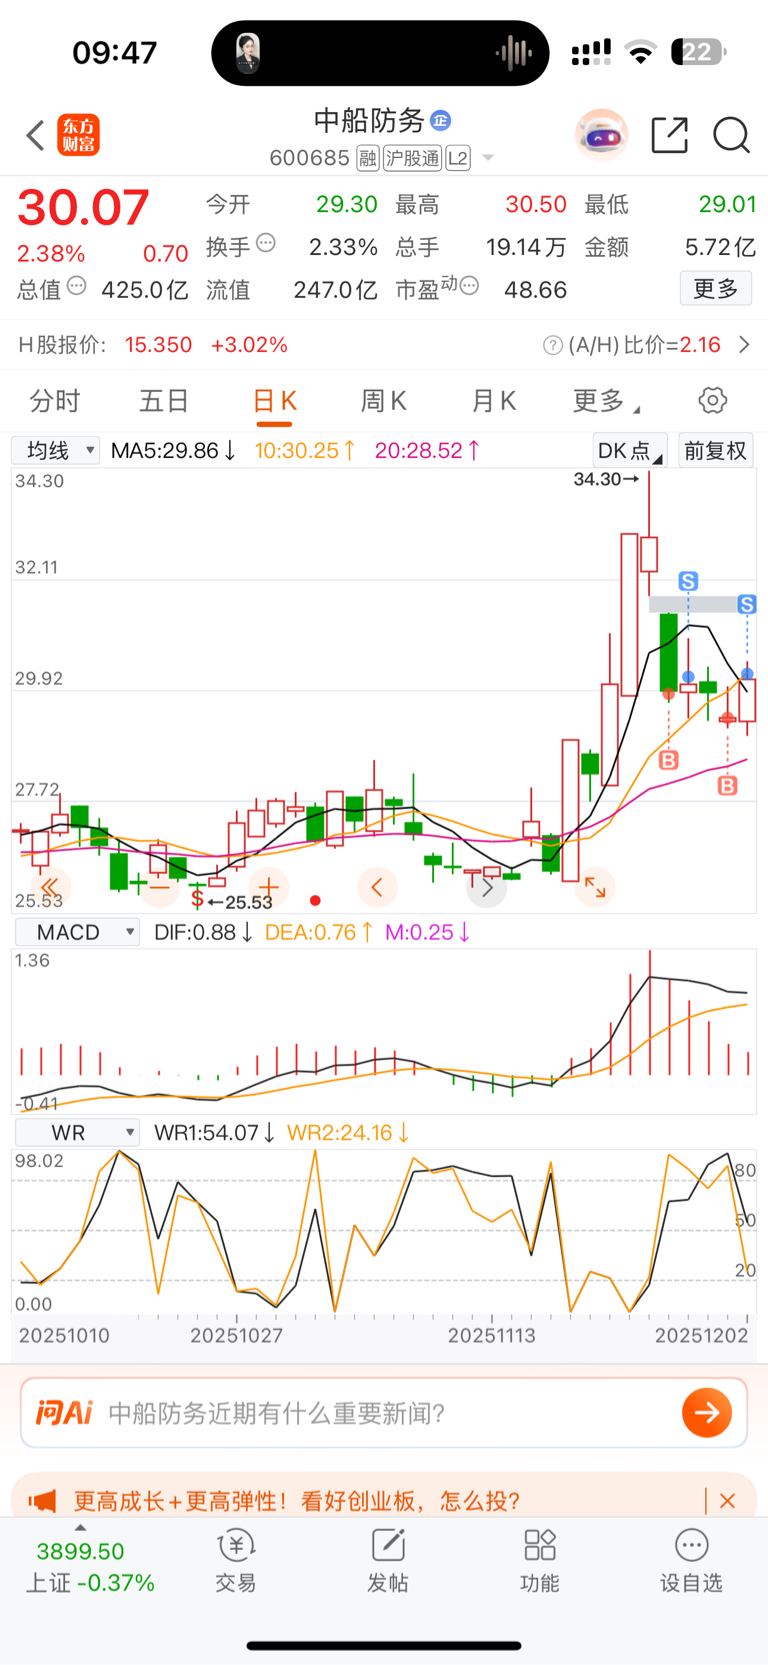
Task: Open the 东方财富 logo icon
Action: point(79,135)
